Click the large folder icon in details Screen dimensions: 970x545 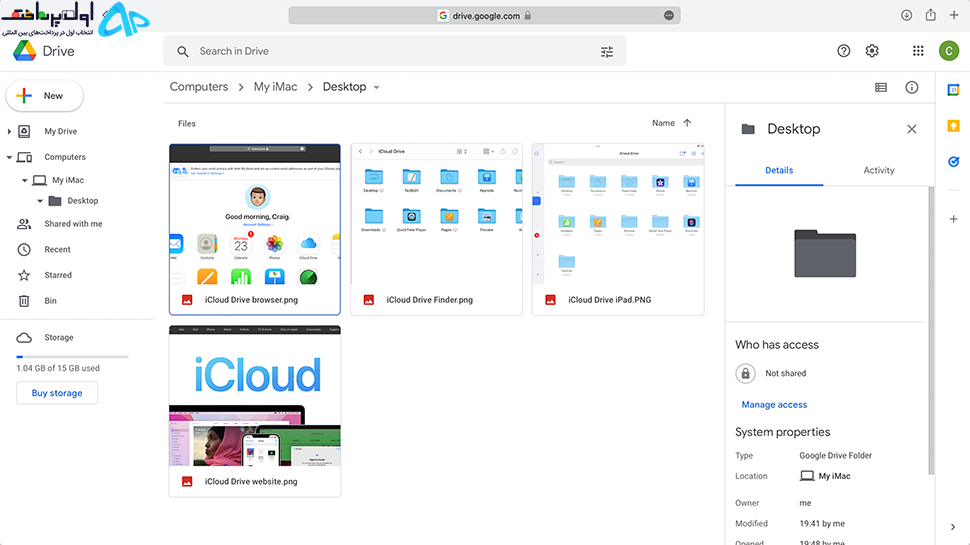pos(825,253)
